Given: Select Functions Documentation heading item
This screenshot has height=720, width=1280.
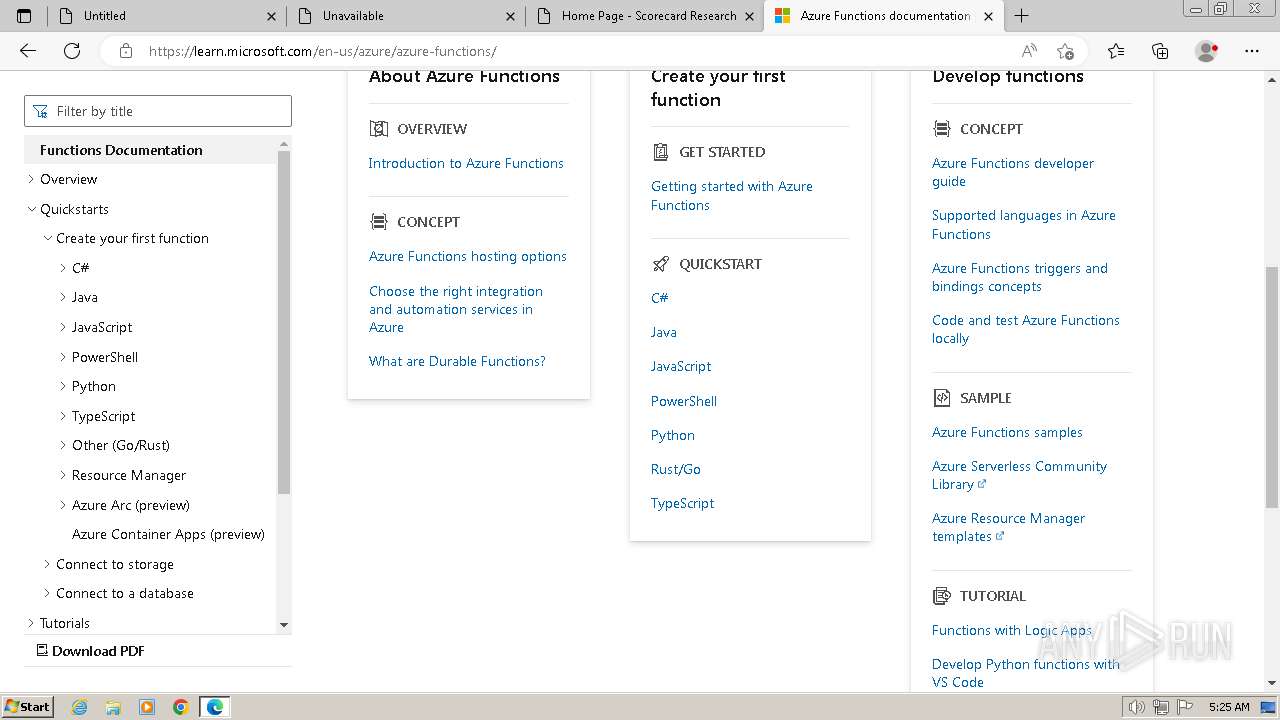Looking at the screenshot, I should pyautogui.click(x=121, y=150).
